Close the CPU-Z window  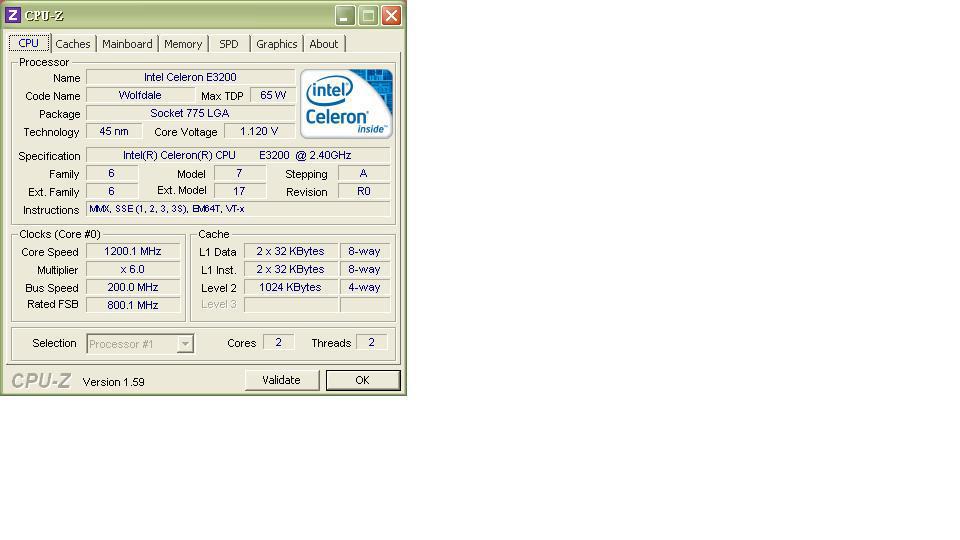click(x=391, y=15)
